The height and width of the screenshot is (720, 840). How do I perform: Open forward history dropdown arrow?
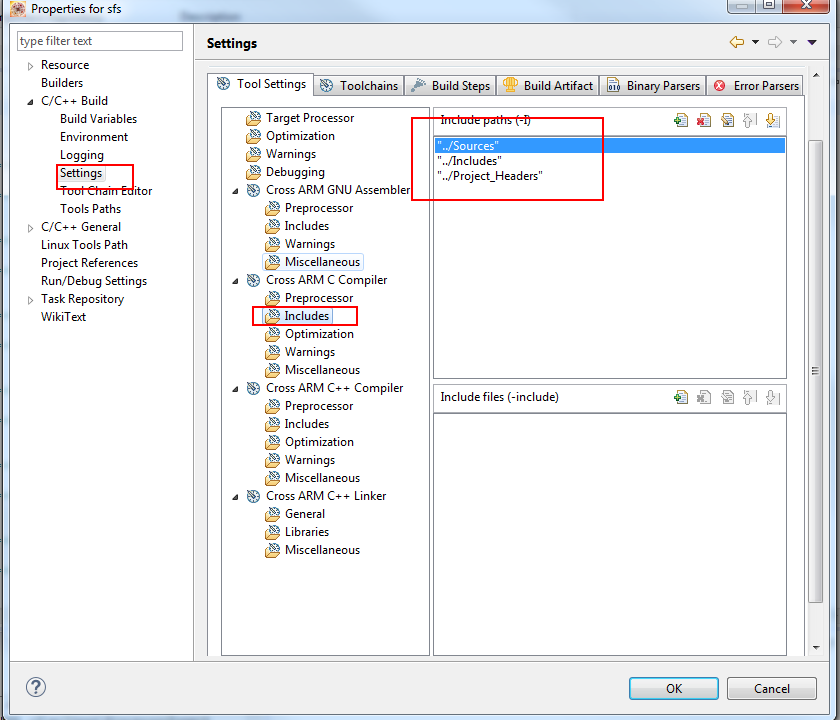pyautogui.click(x=793, y=42)
